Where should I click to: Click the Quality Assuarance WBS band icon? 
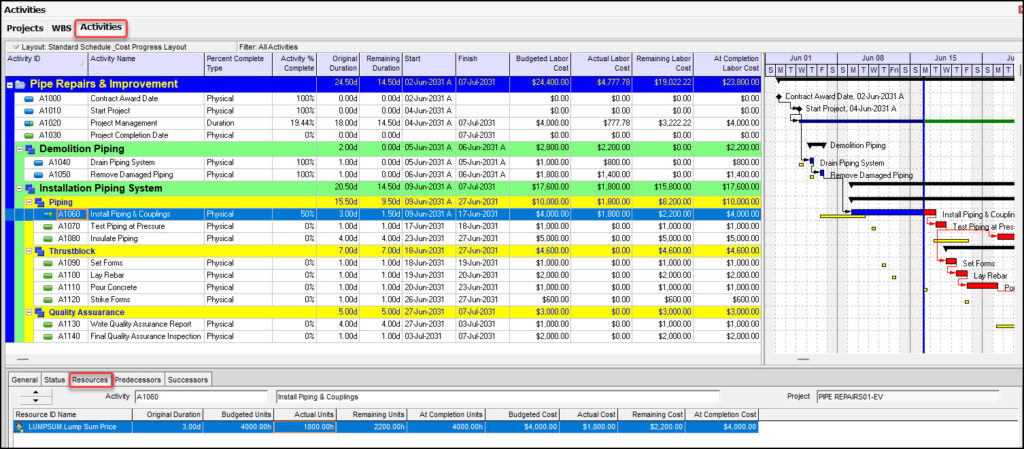pyautogui.click(x=39, y=313)
